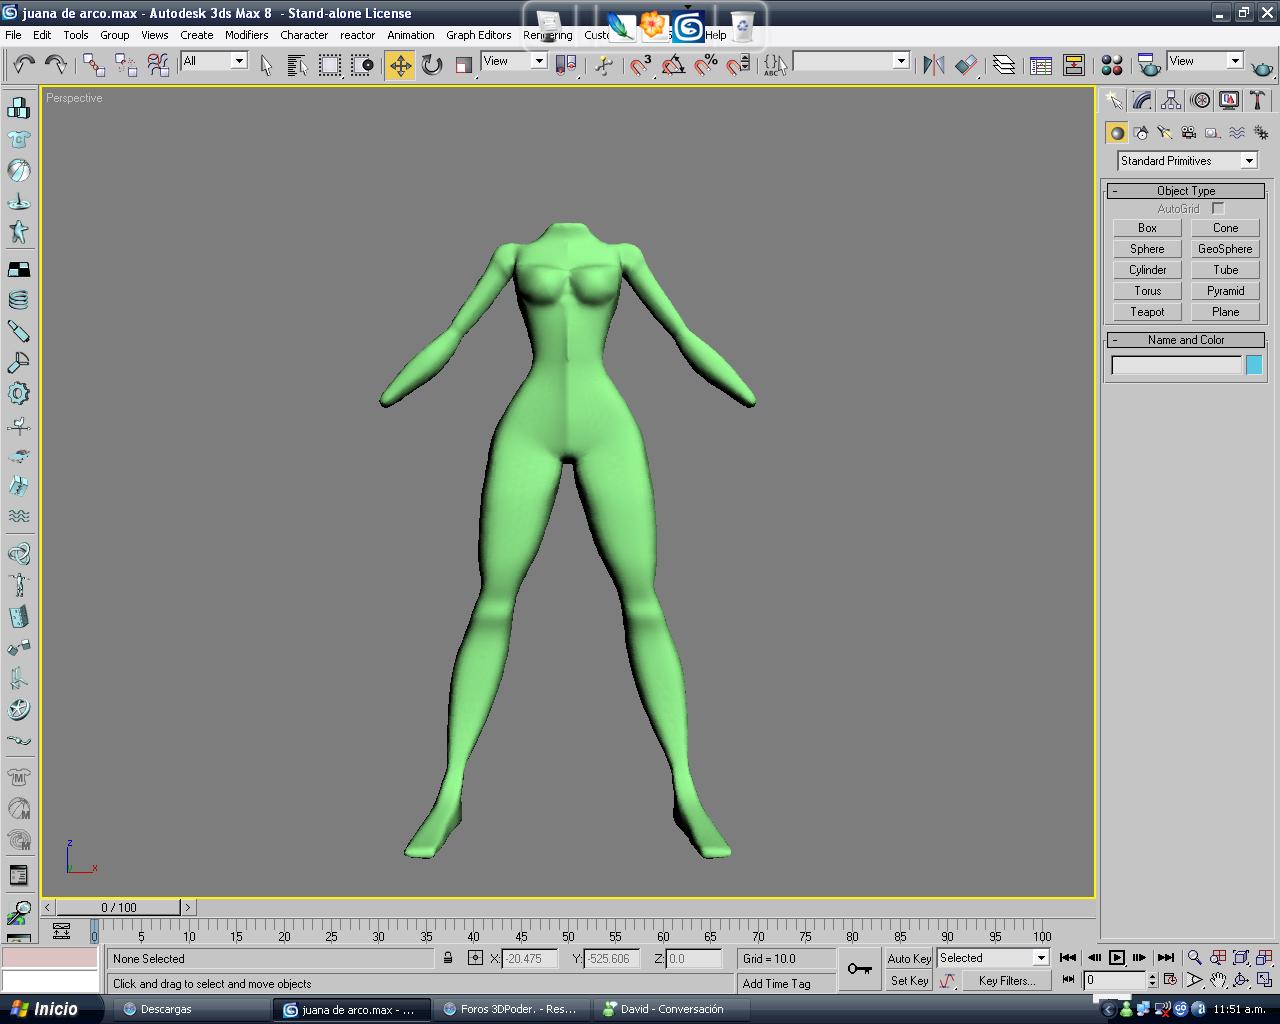Open the Material Editor
This screenshot has width=1280, height=1024.
[x=1111, y=65]
